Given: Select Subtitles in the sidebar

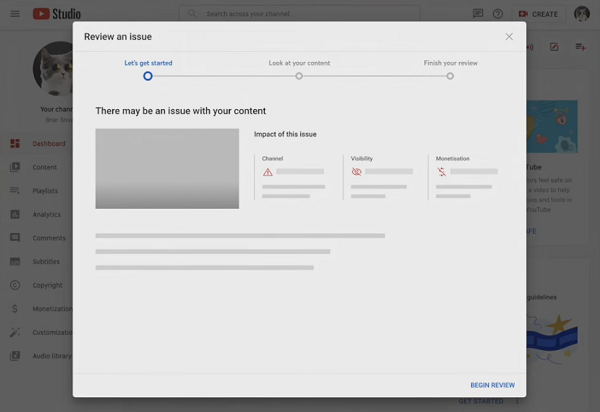Looking at the screenshot, I should pos(46,262).
